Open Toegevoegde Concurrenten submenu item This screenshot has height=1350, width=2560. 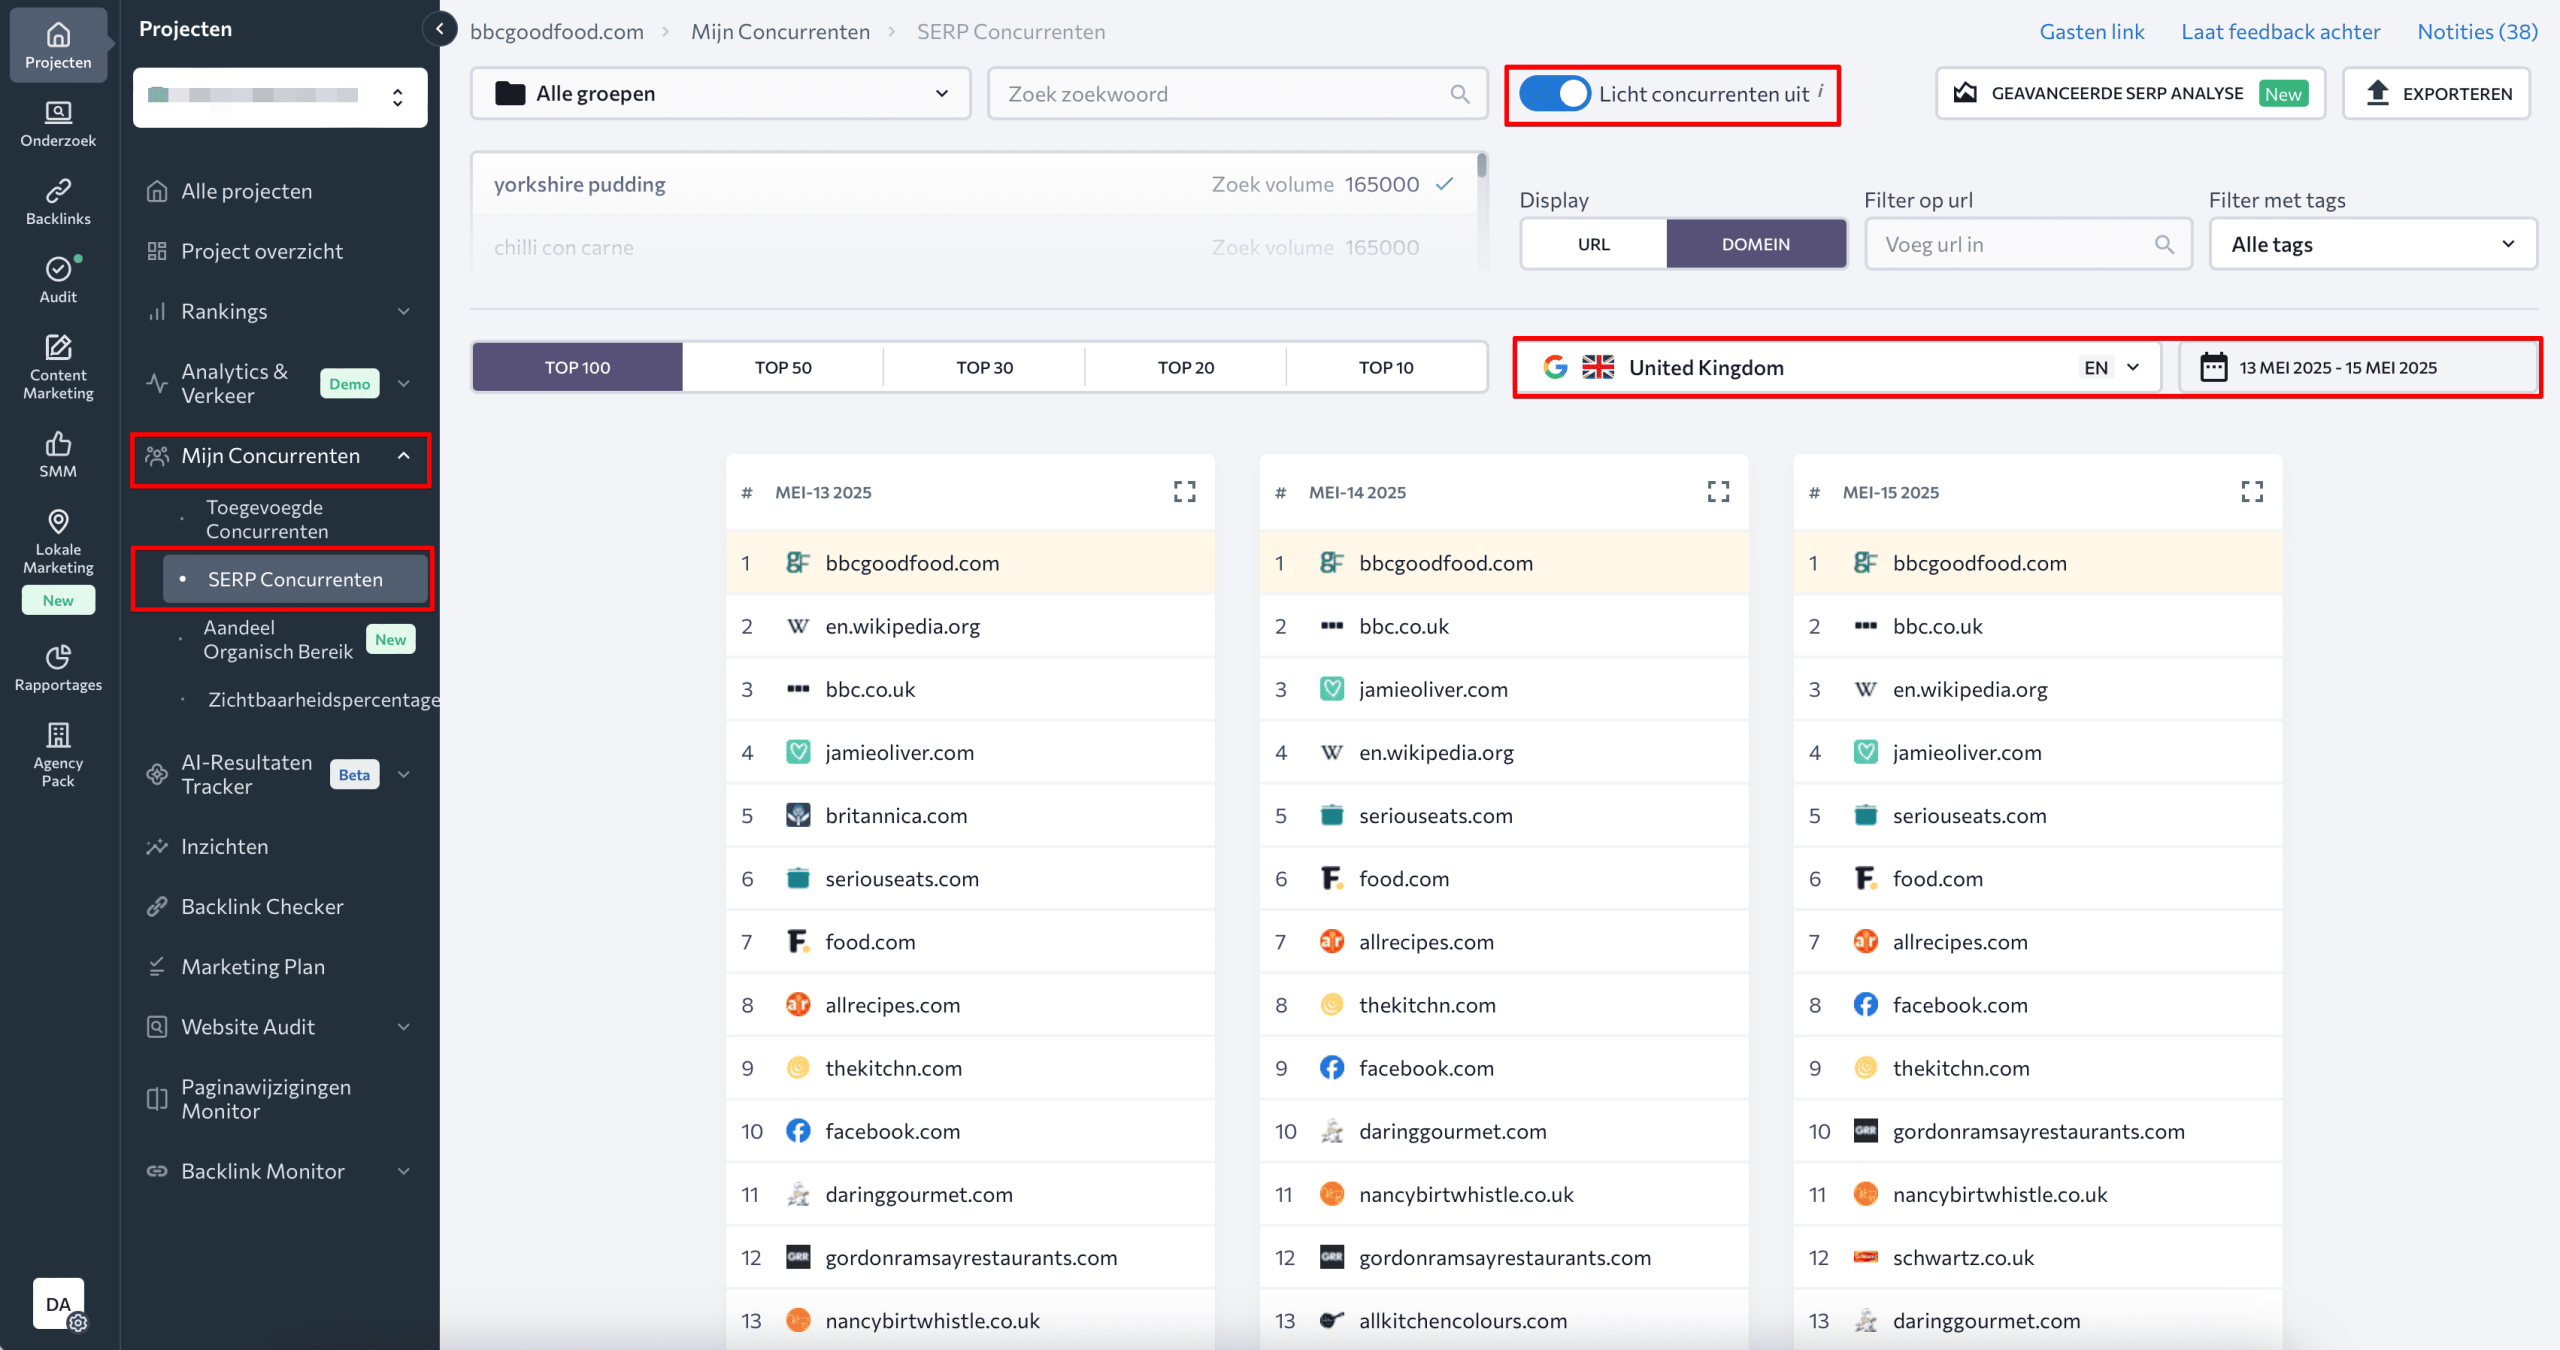267,519
